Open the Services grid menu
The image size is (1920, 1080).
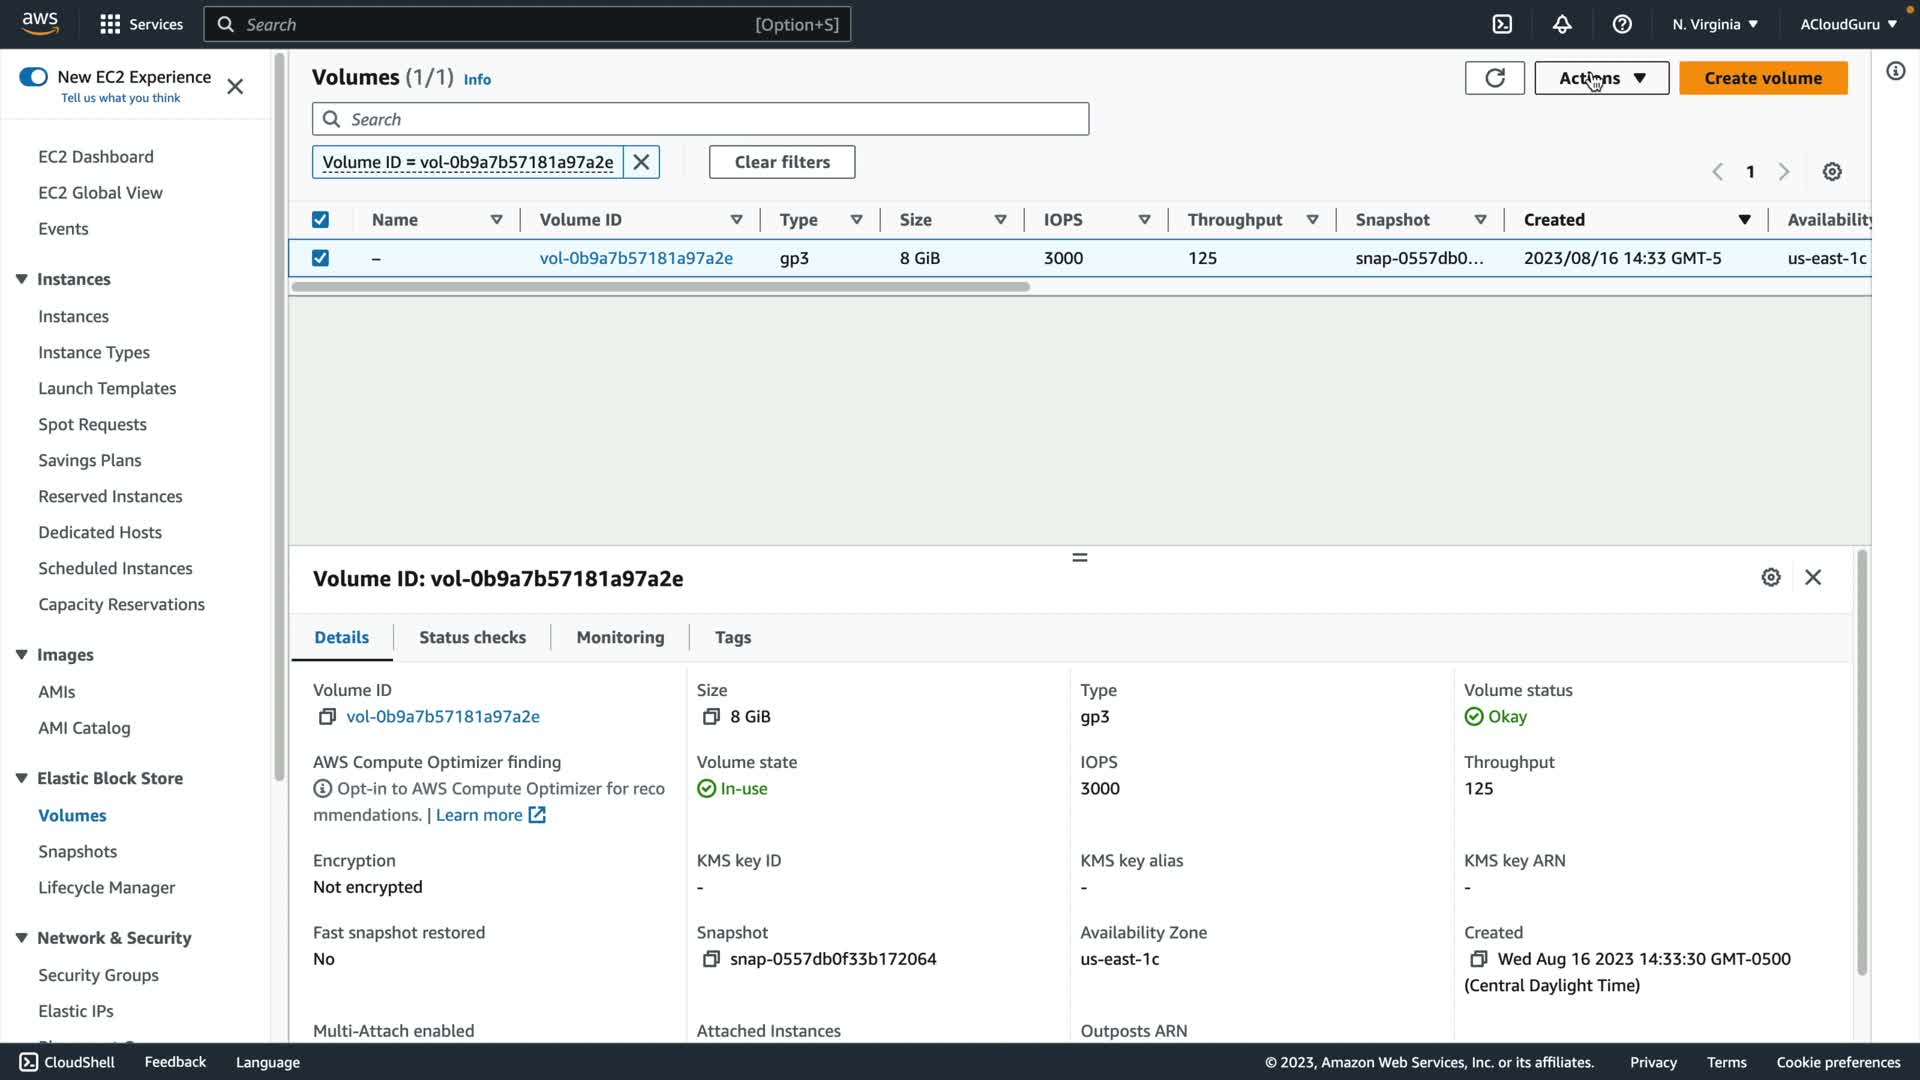pos(110,24)
